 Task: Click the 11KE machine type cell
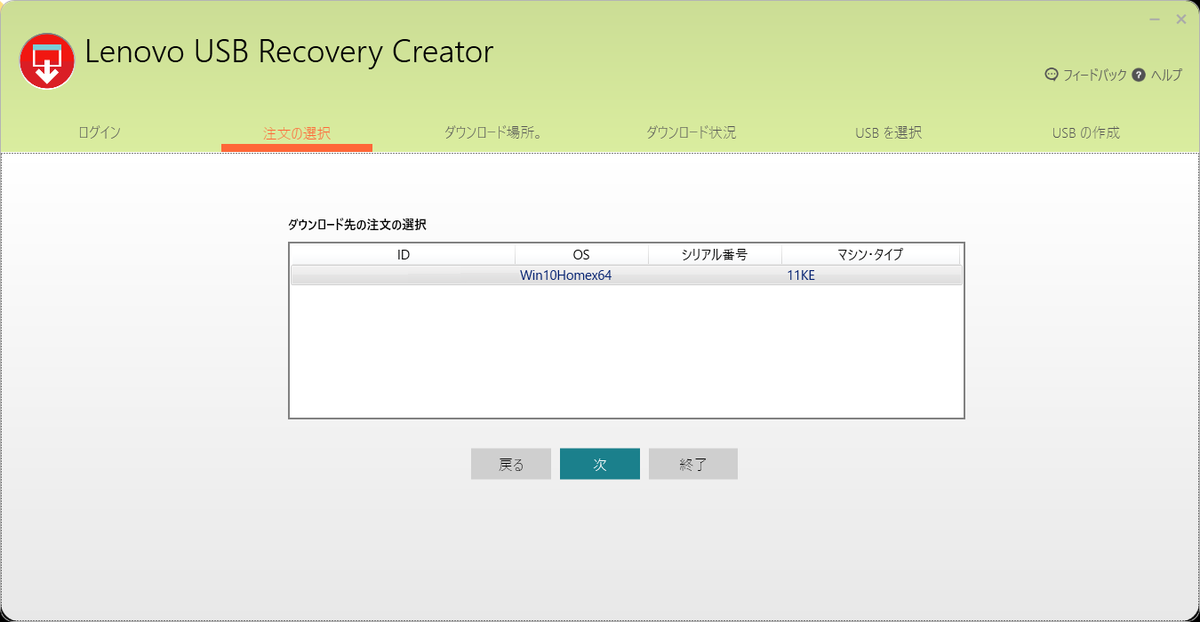[x=800, y=274]
